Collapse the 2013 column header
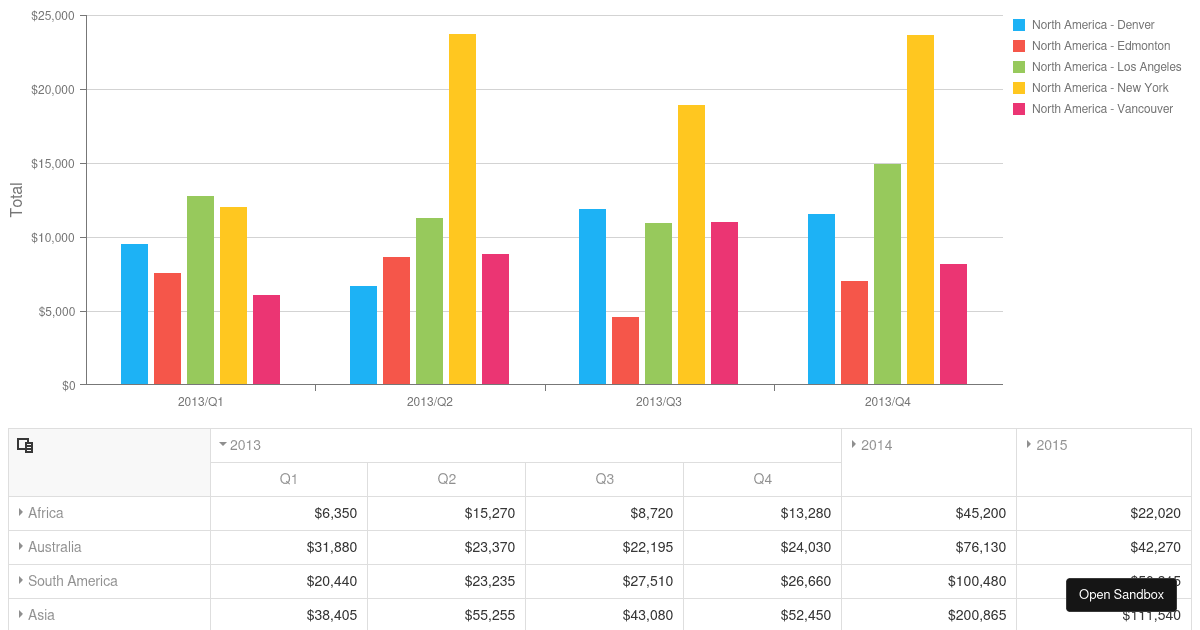The height and width of the screenshot is (630, 1200). 223,444
